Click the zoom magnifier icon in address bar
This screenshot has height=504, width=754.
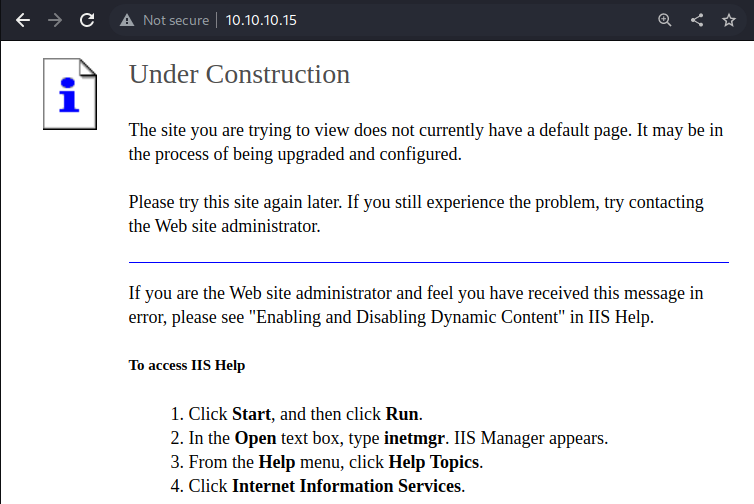(665, 20)
